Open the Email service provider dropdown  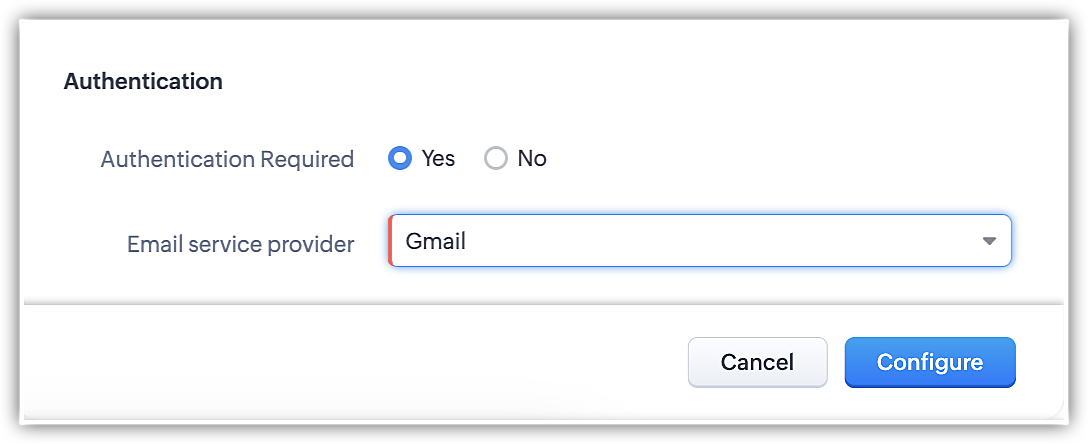(x=700, y=241)
